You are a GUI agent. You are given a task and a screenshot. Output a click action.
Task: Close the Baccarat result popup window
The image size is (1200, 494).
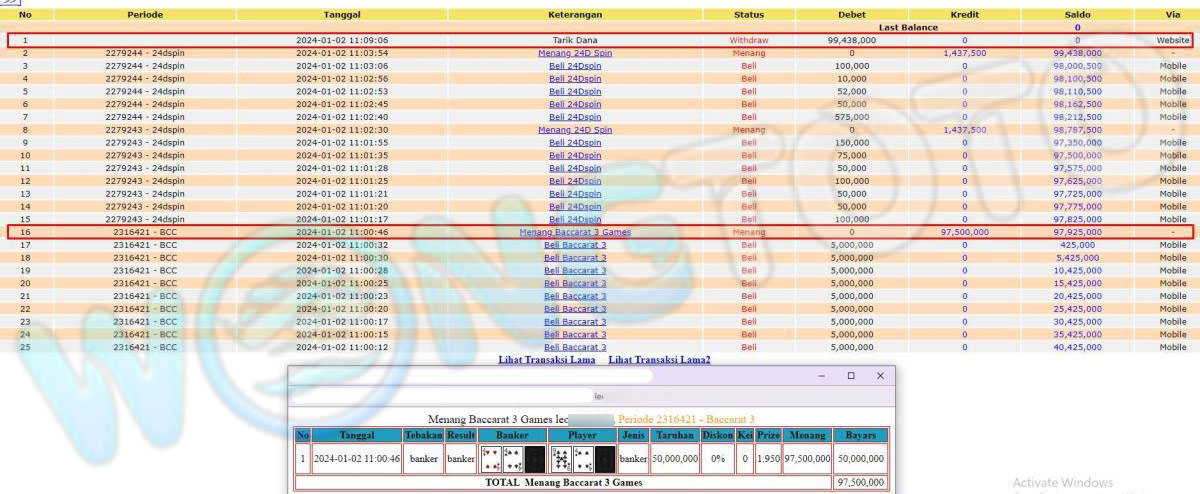pos(879,376)
